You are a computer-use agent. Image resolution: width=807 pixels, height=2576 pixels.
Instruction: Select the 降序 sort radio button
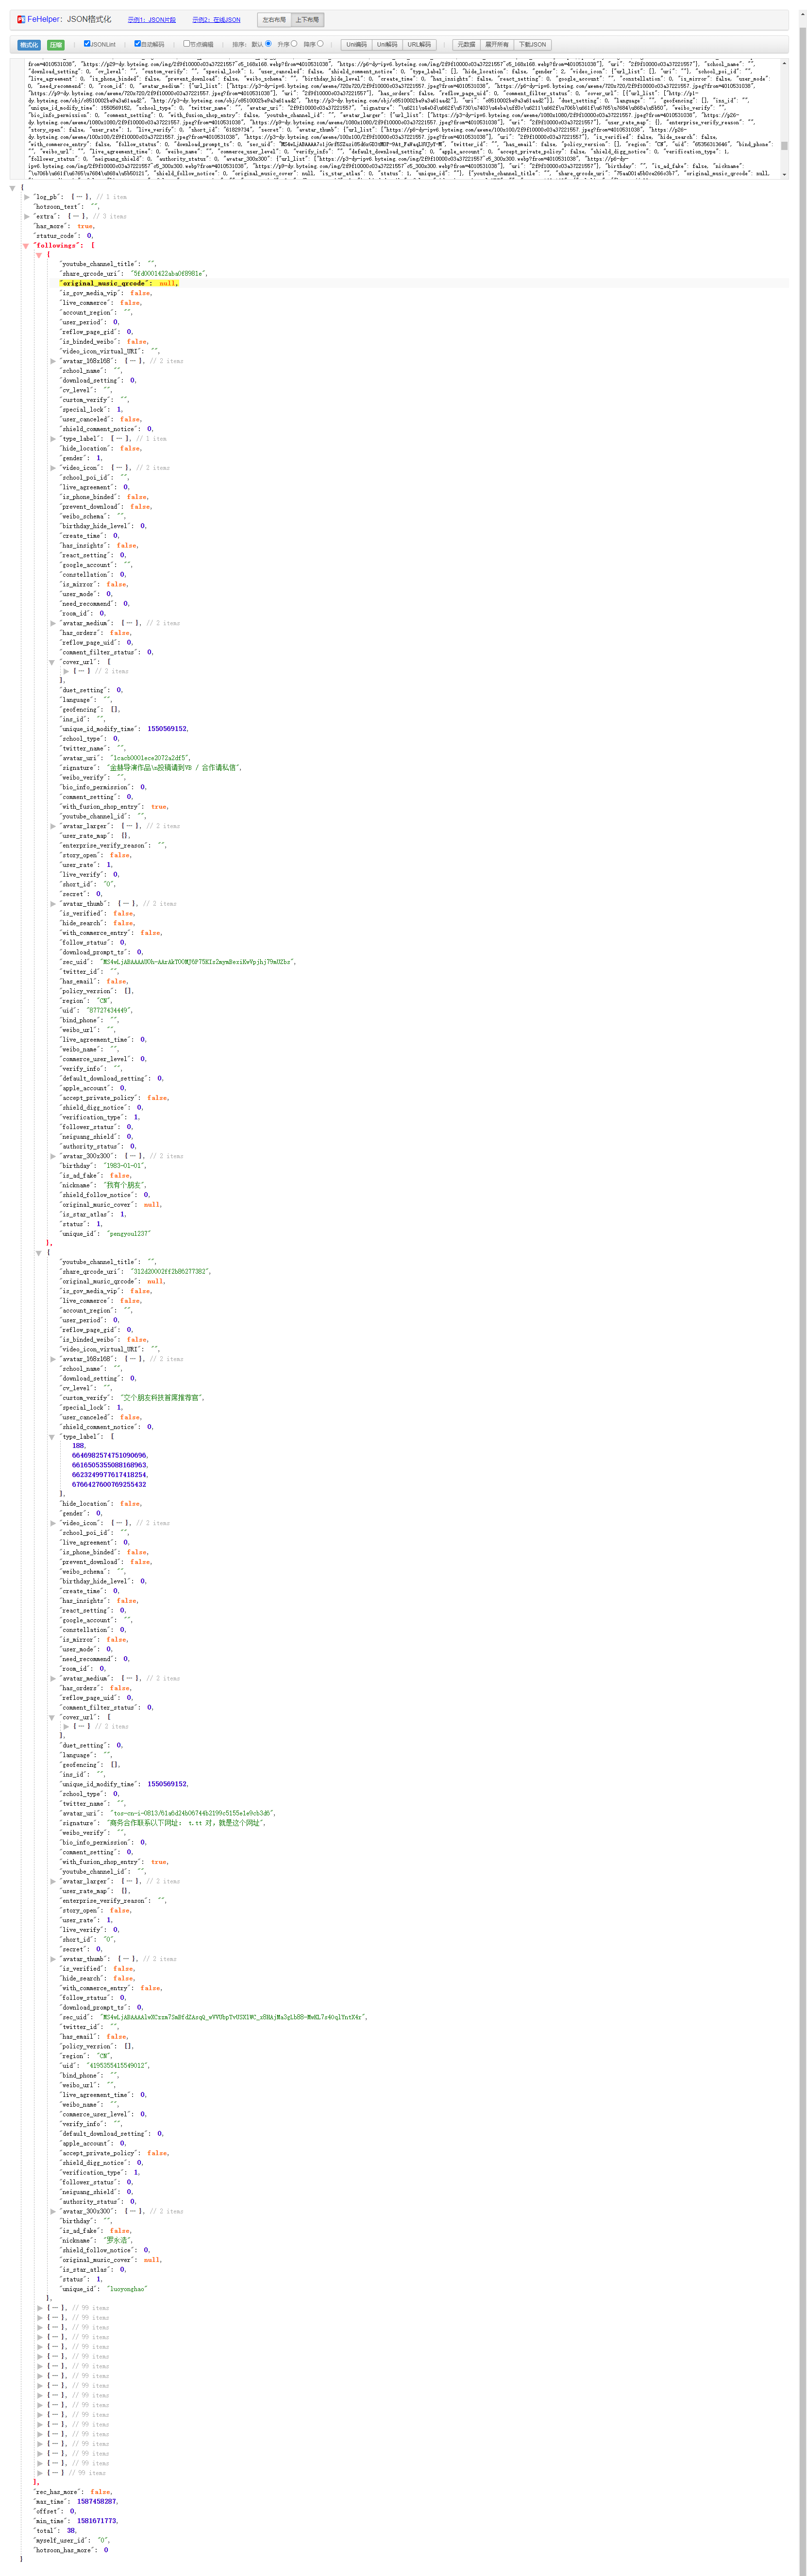pos(320,43)
